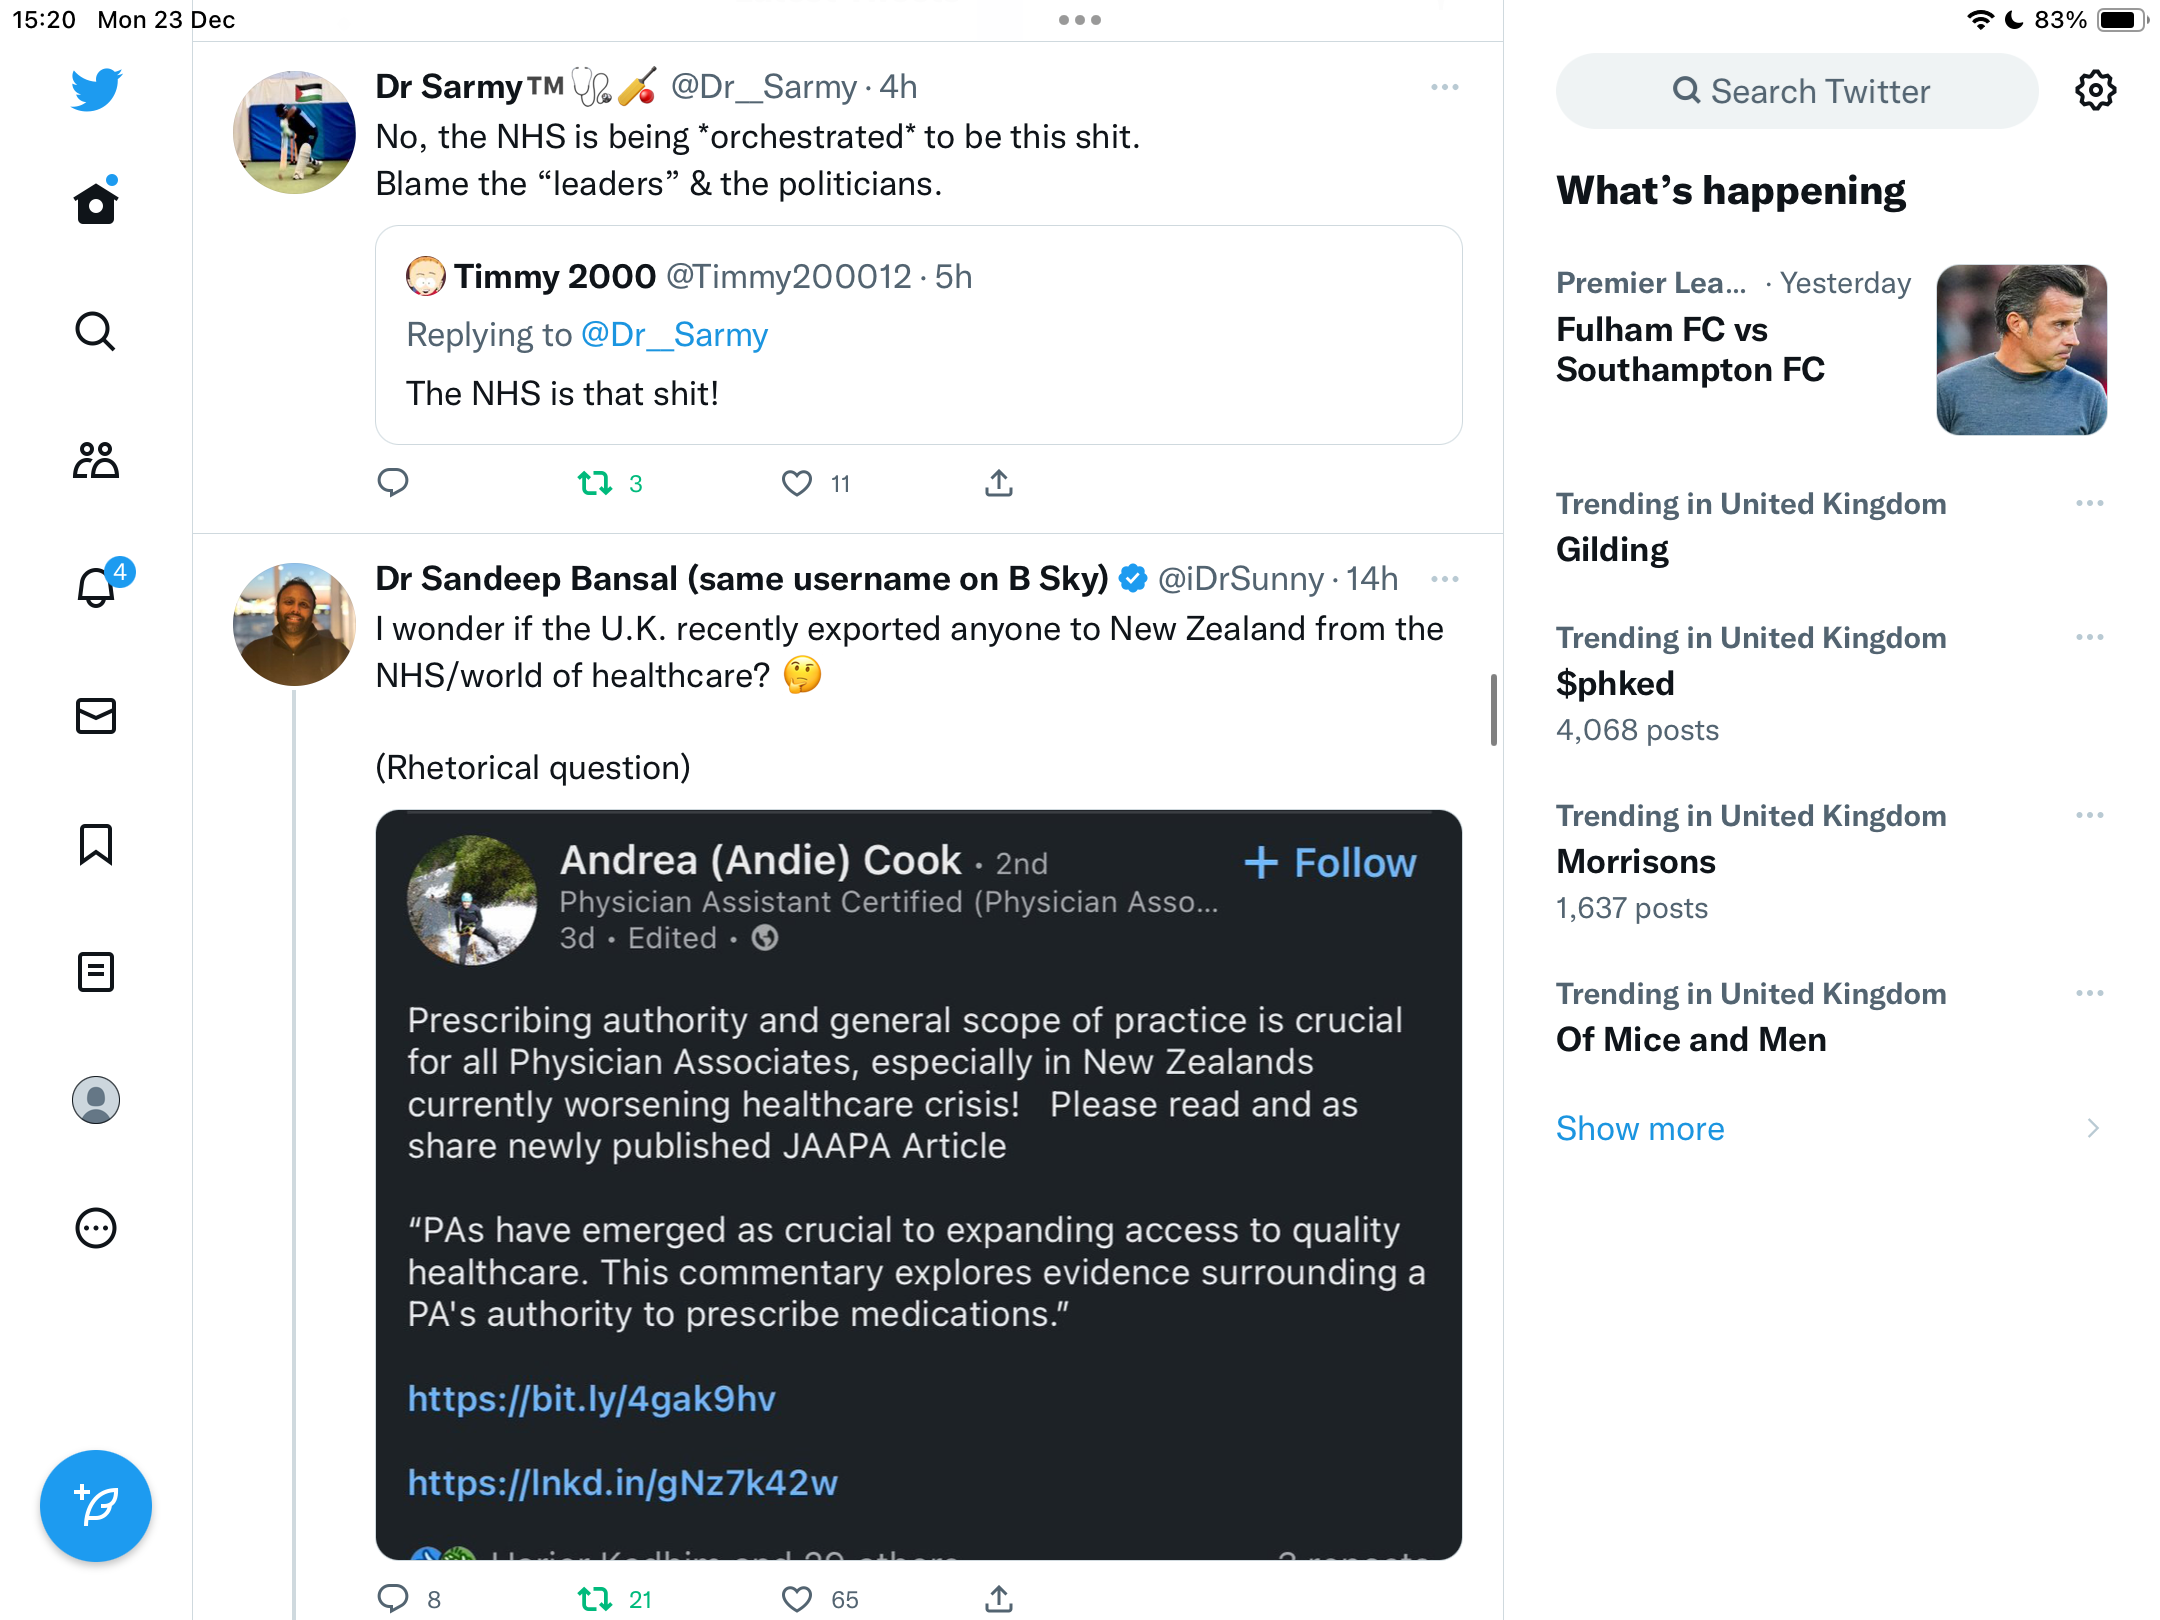
Task: Open the more options menu on Dr Sarmy's tweet
Action: point(1445,87)
